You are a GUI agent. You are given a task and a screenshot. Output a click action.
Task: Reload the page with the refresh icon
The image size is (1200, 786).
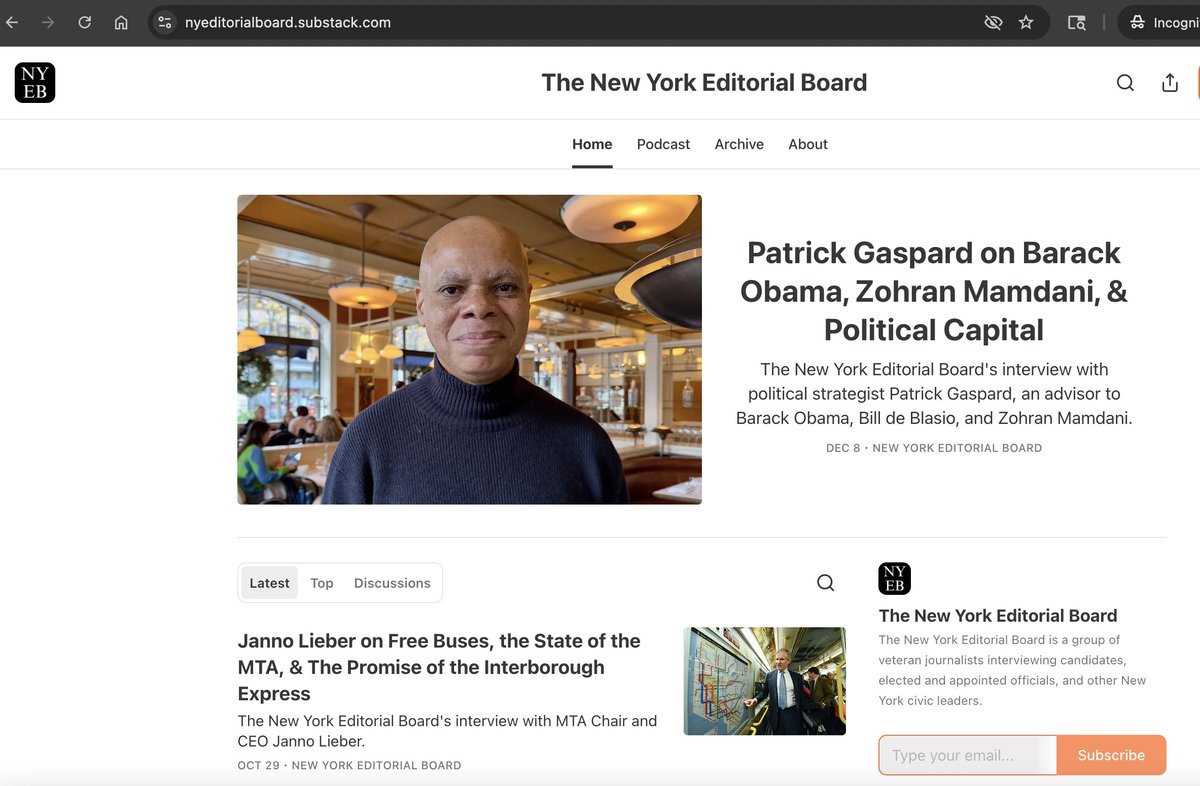(x=84, y=22)
